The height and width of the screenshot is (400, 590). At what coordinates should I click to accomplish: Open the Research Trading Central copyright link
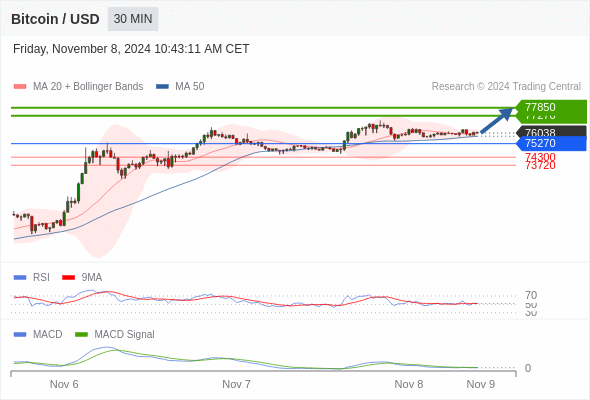pos(506,87)
